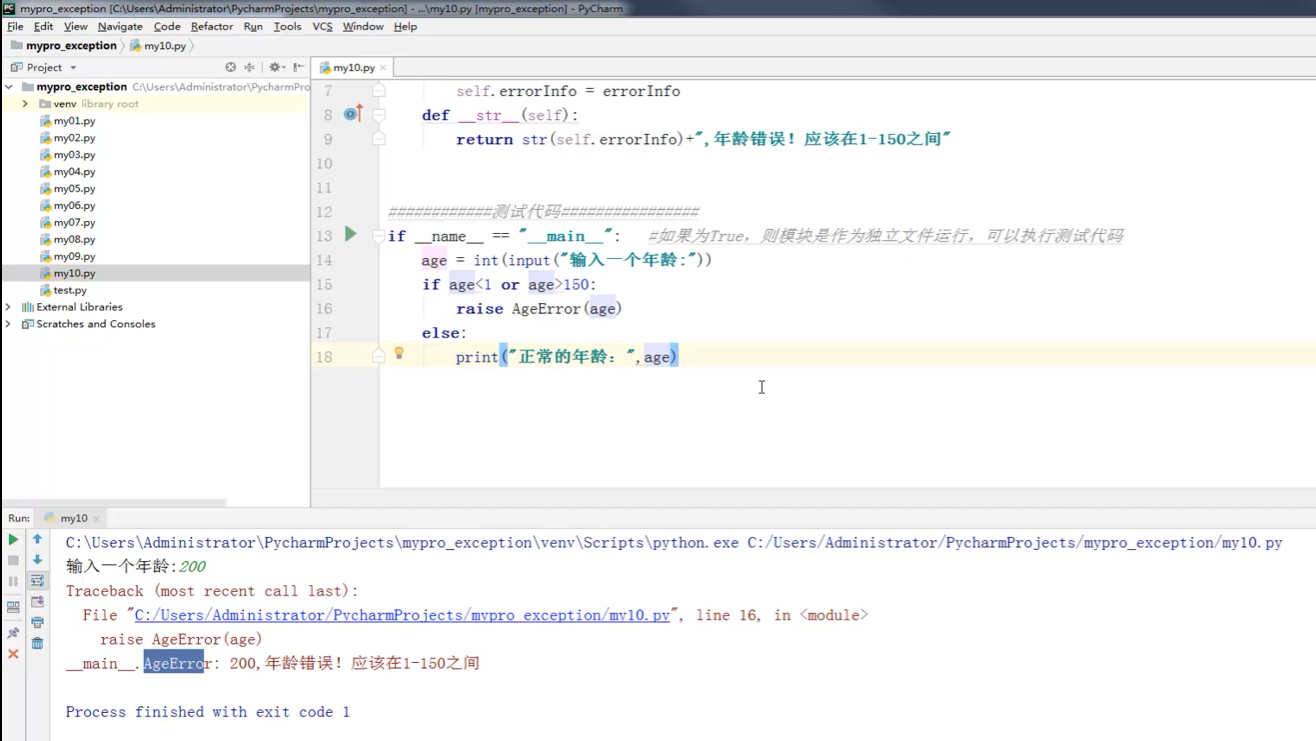
Task: Click the collapse all icon in Project panel
Action: [x=250, y=67]
